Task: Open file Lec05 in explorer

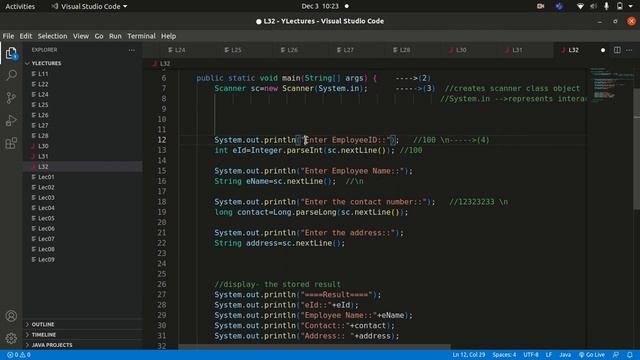Action: pos(82,218)
